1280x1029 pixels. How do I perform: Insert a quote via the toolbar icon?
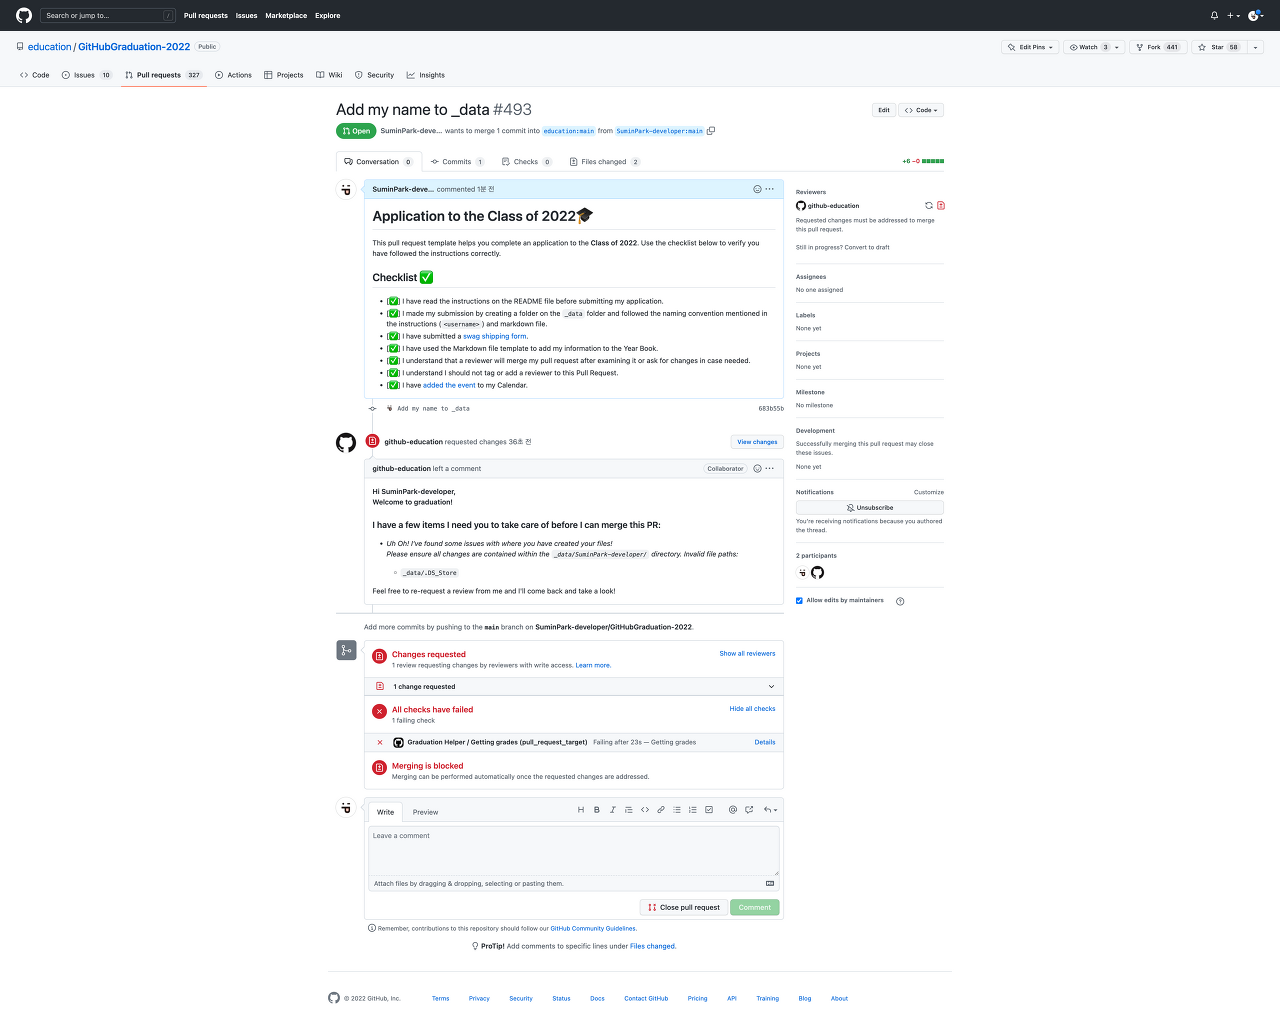(628, 810)
